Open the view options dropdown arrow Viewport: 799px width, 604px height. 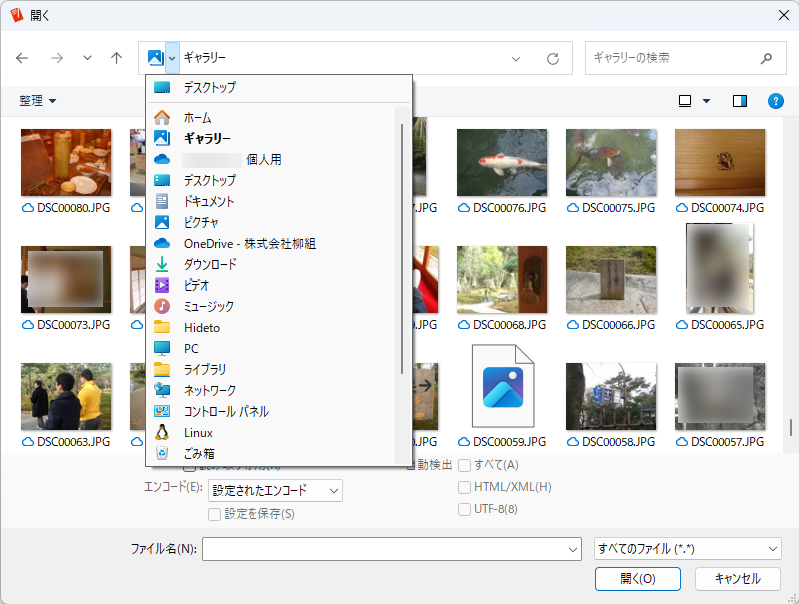(x=706, y=101)
